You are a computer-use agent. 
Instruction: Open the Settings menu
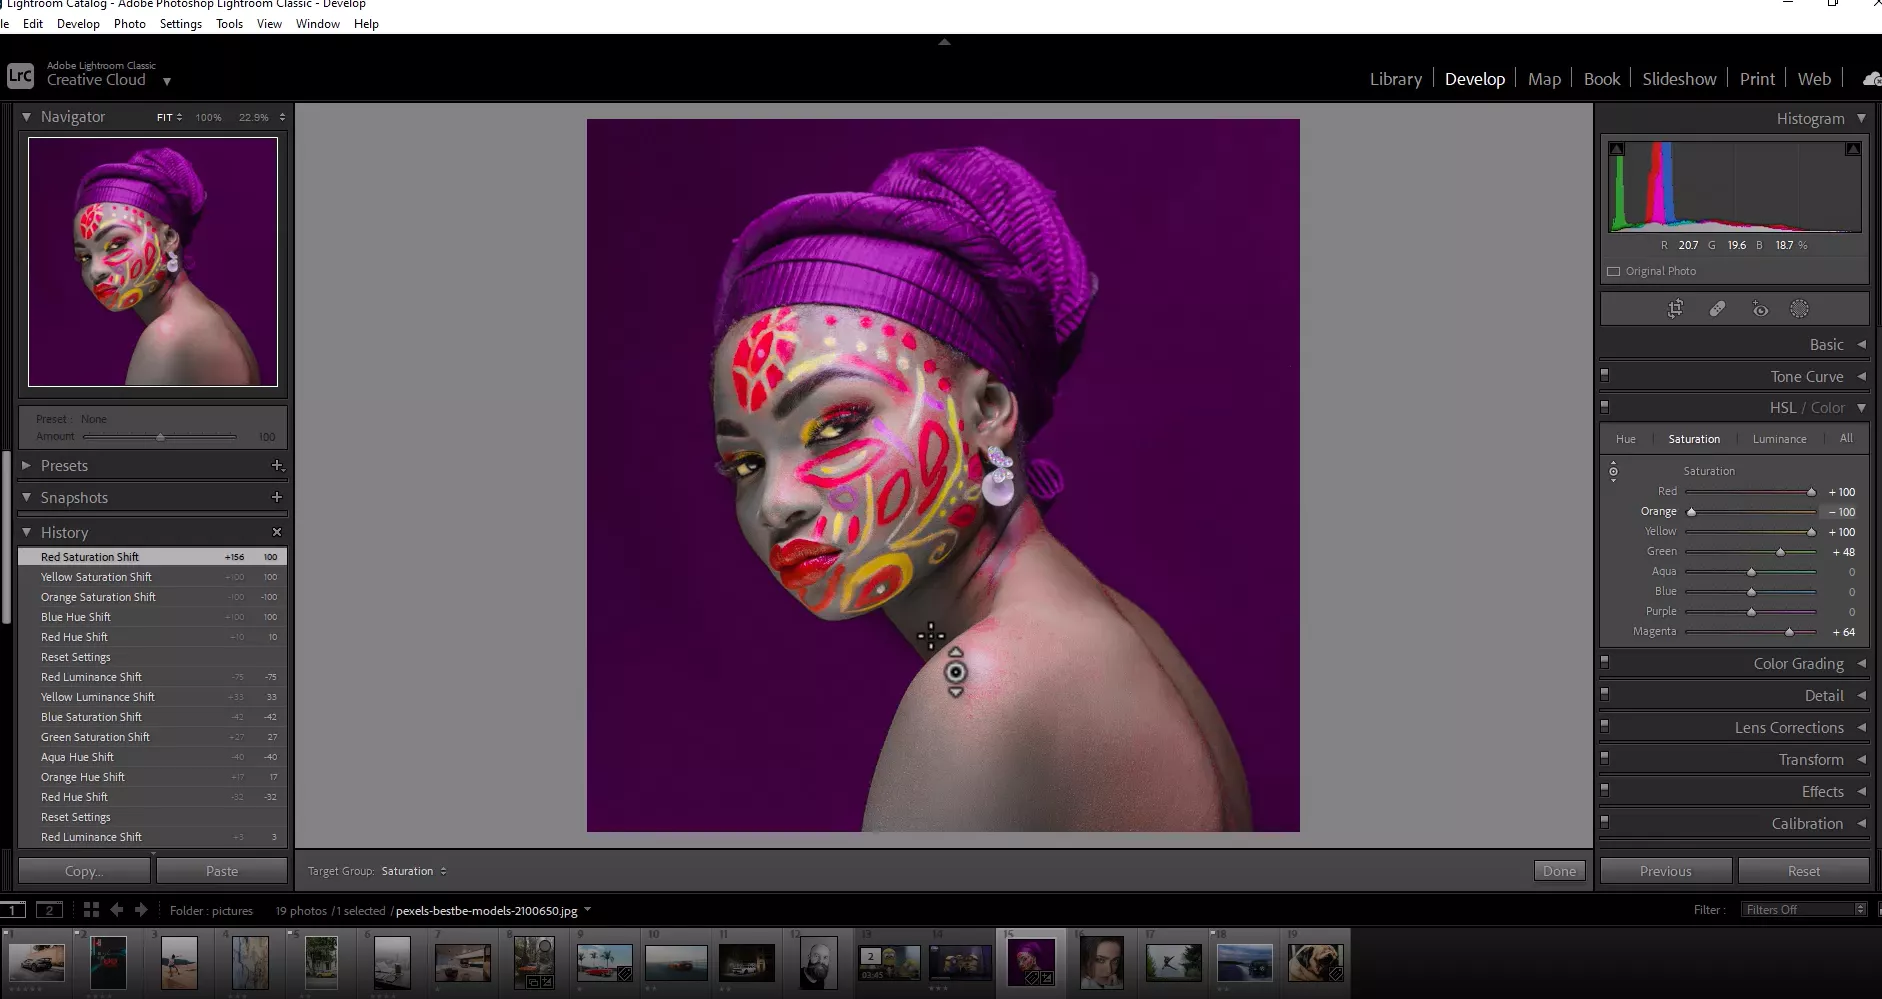click(x=181, y=23)
